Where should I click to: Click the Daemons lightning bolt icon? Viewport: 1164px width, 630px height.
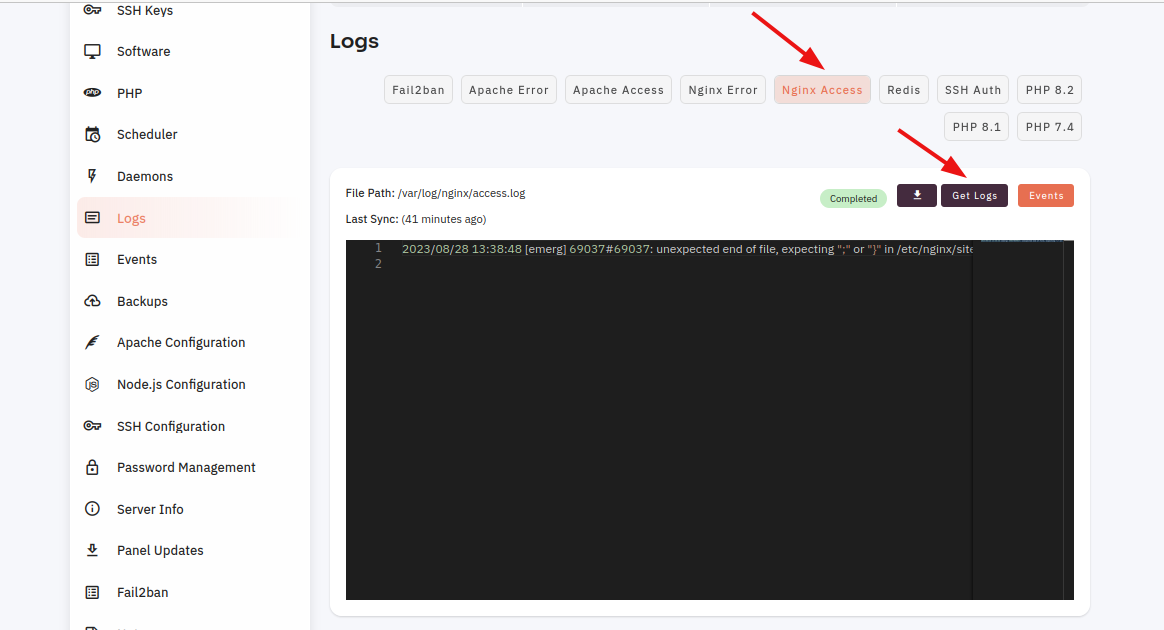pos(92,176)
